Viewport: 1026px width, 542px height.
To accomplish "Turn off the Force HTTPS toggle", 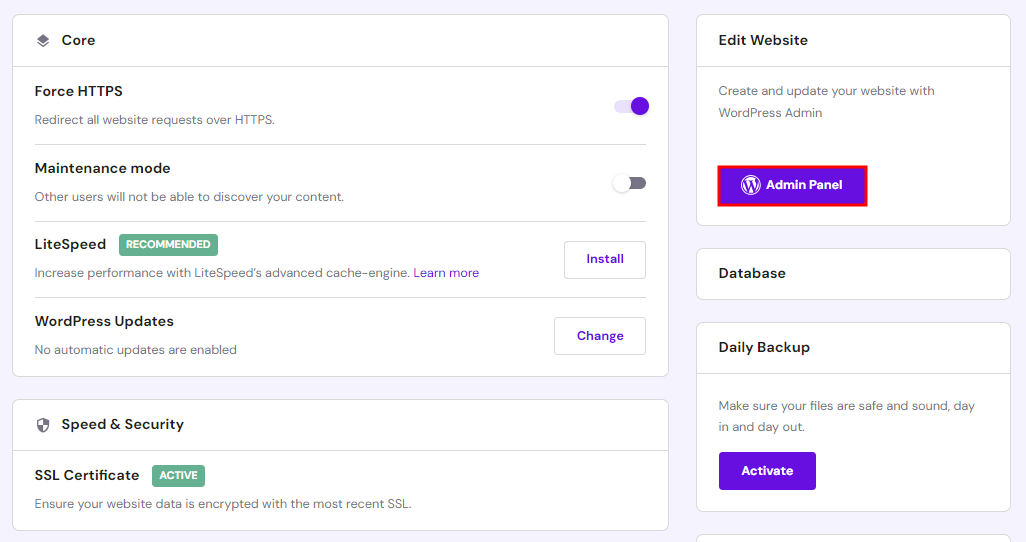I will (631, 106).
